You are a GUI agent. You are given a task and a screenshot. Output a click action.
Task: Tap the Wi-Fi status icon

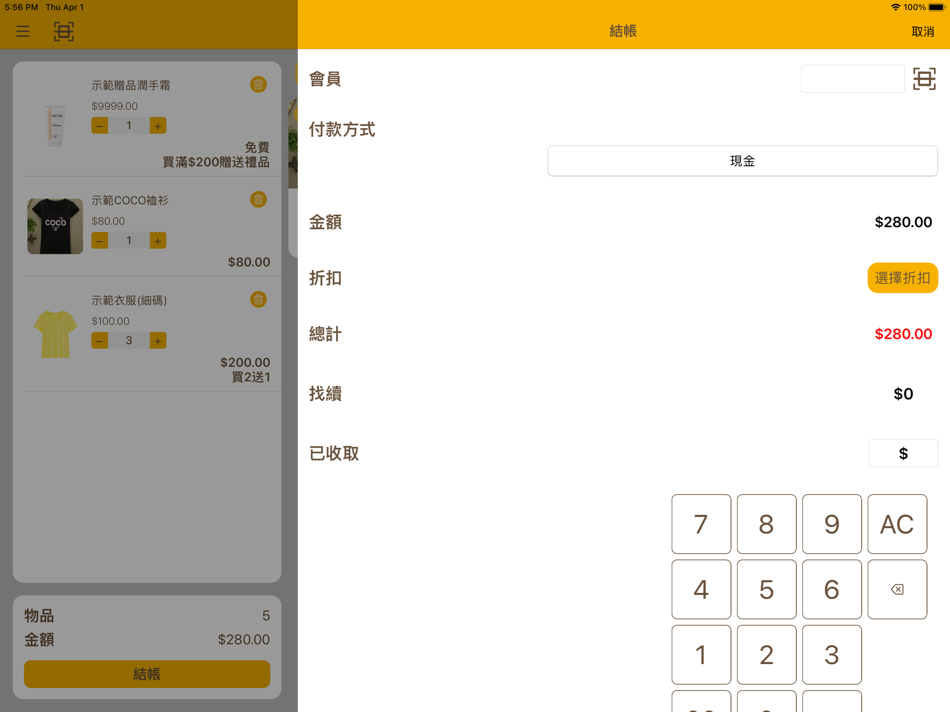click(x=895, y=7)
